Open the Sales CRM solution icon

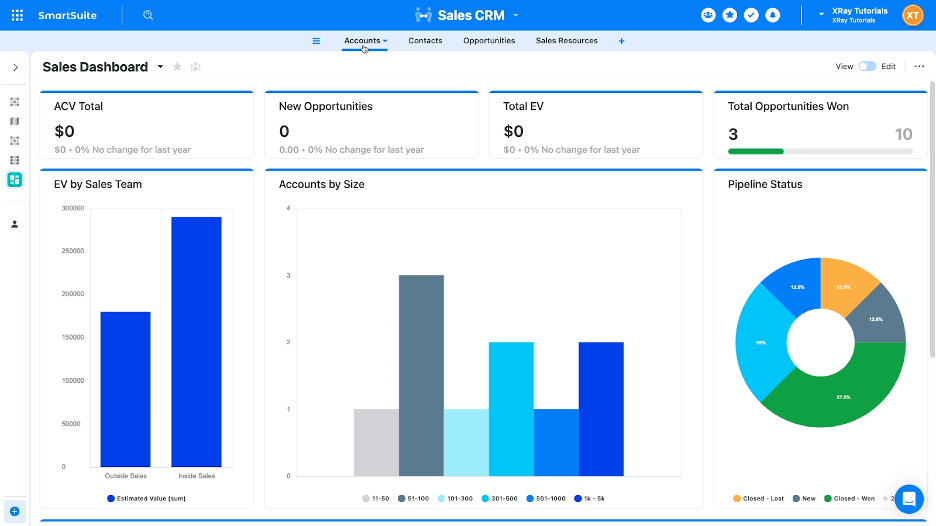423,16
